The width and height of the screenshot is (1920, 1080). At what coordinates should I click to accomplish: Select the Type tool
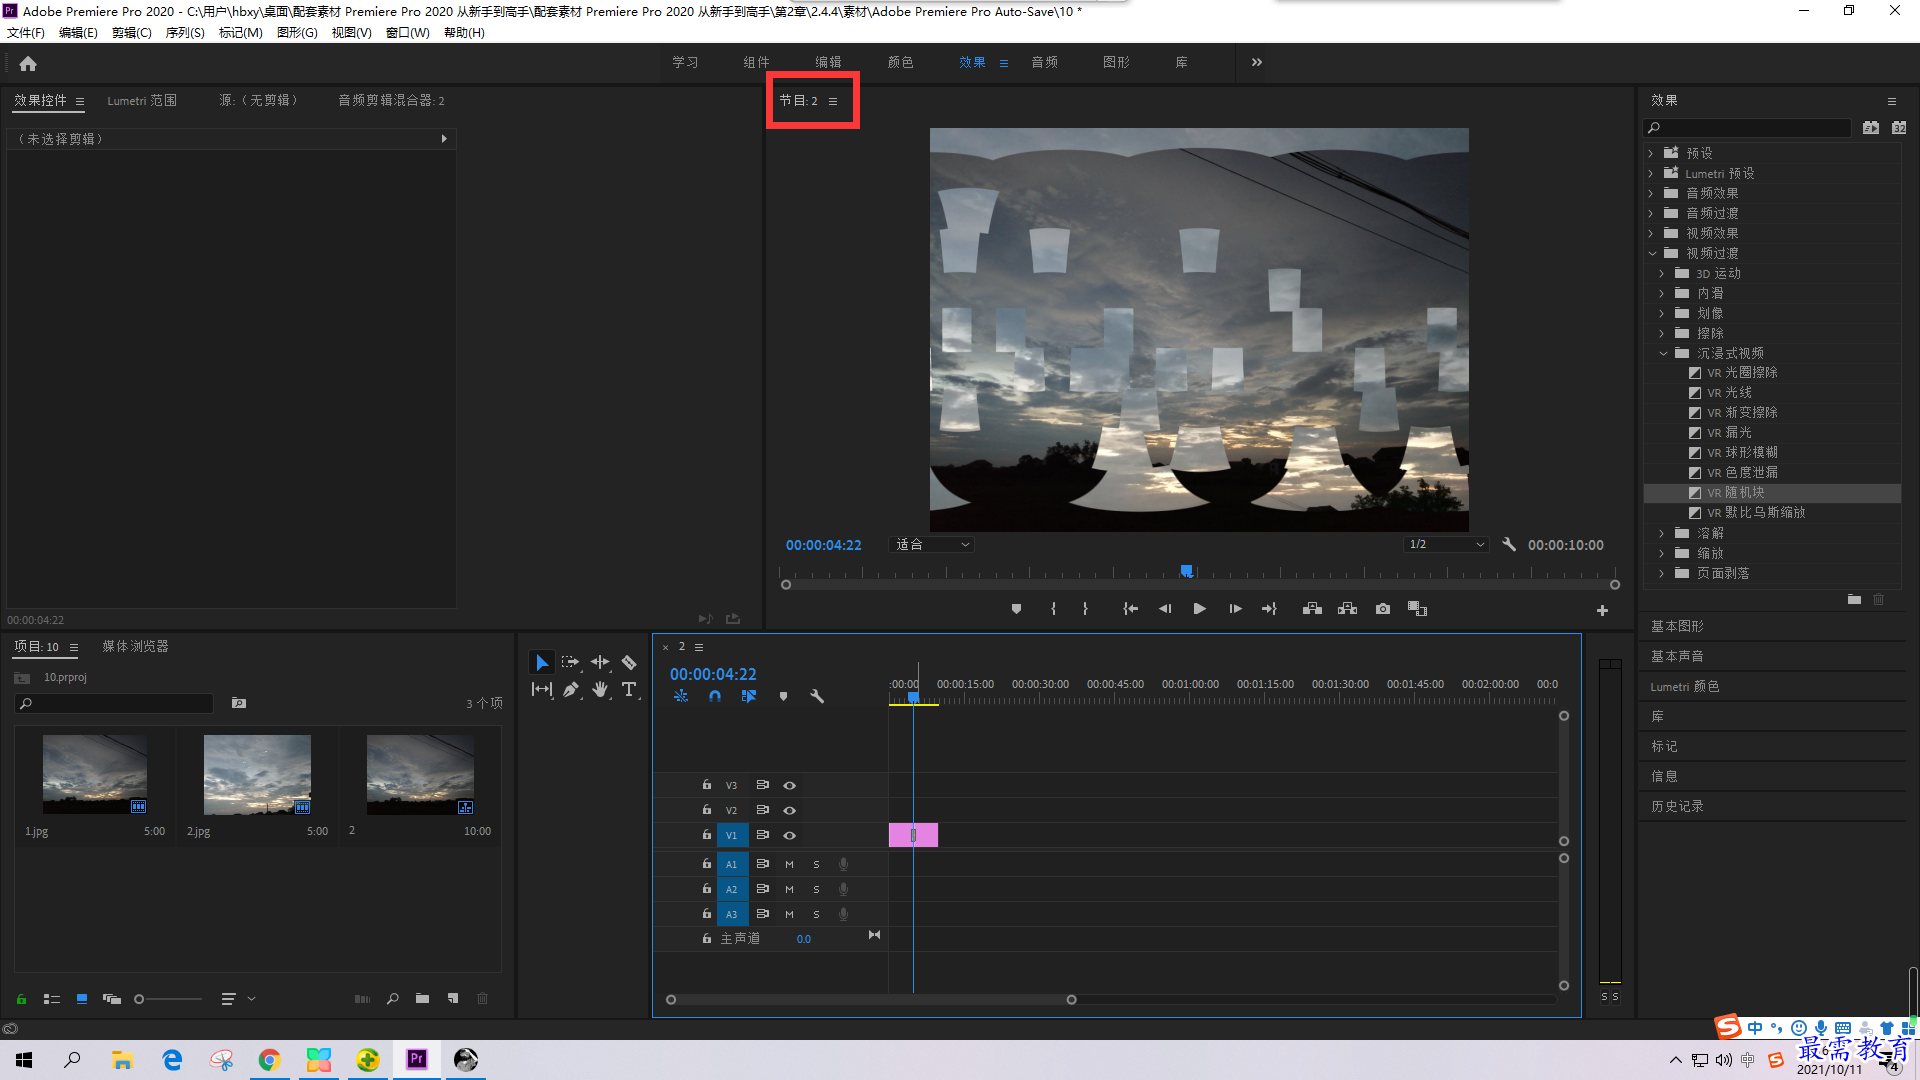tap(629, 689)
